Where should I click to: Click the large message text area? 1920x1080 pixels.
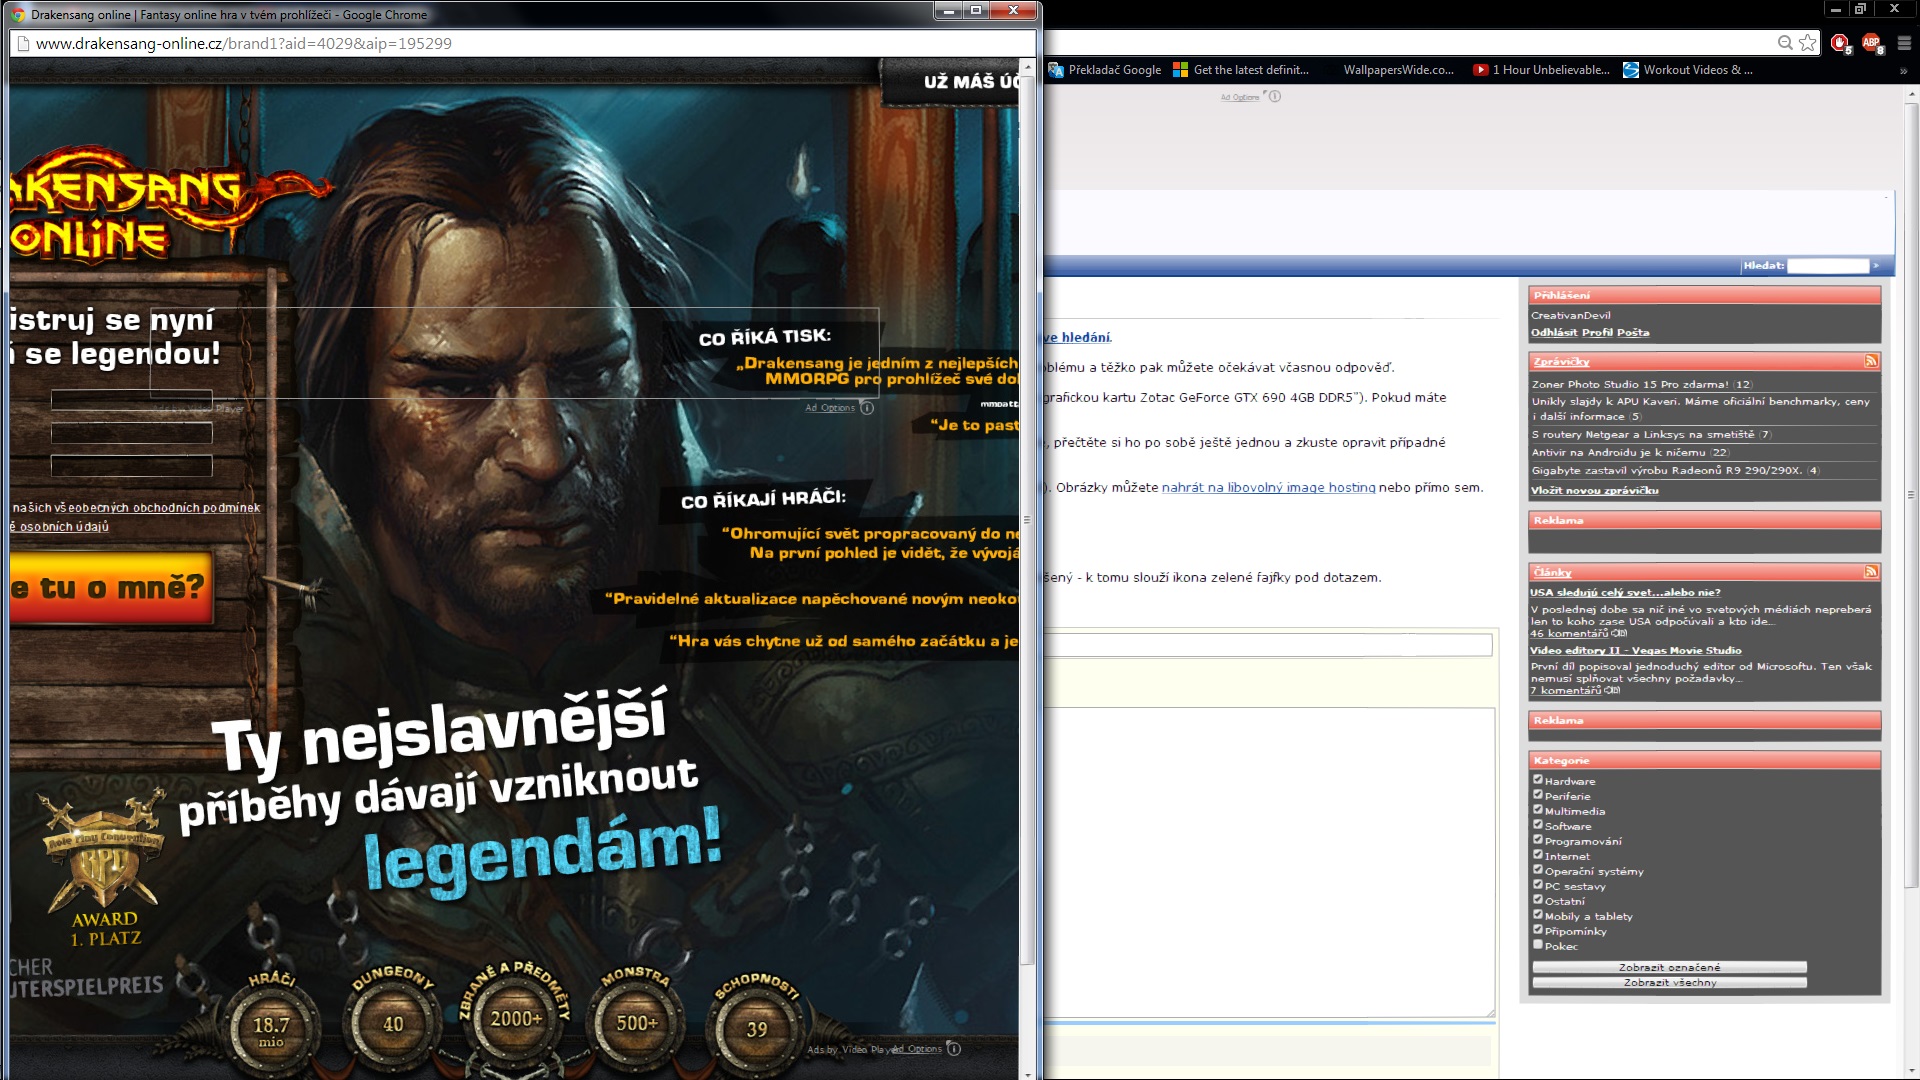tap(1268, 862)
